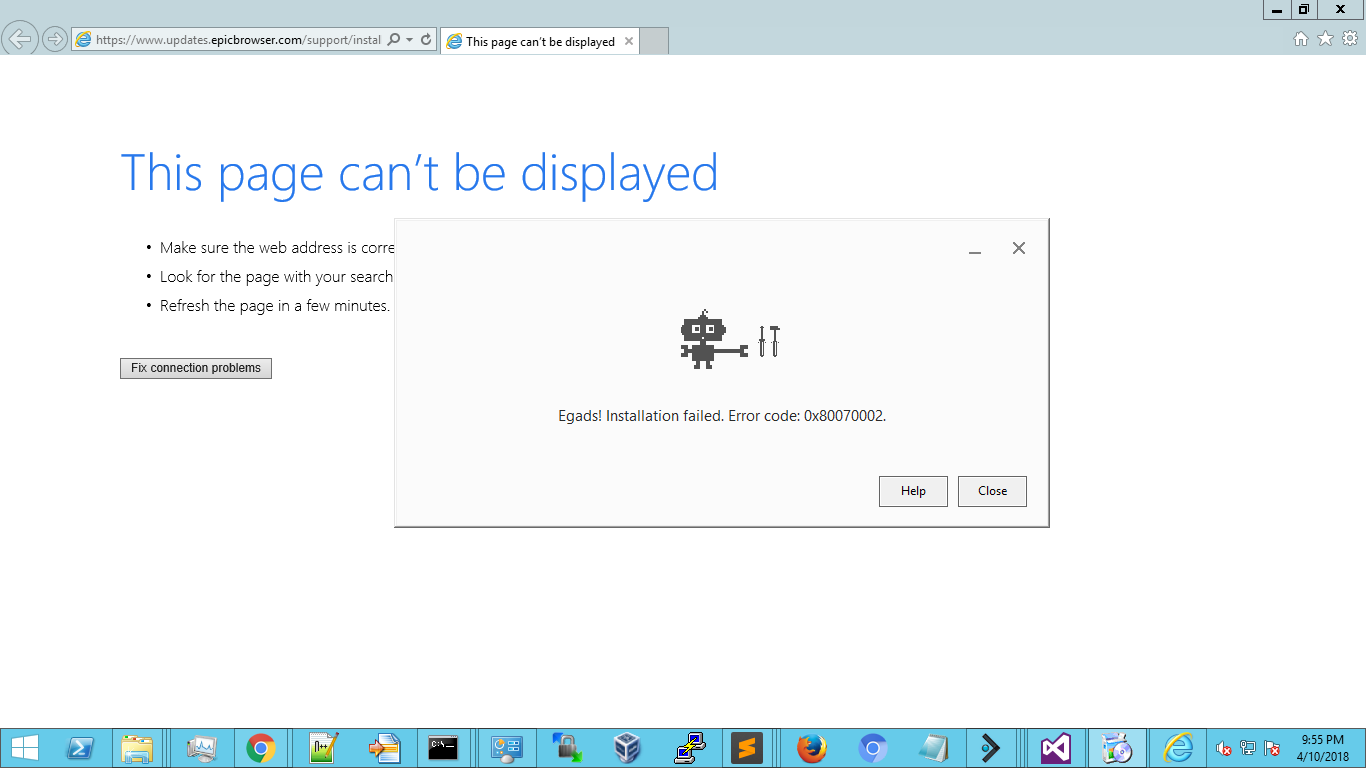Open Sublime Text from the taskbar

coord(749,747)
